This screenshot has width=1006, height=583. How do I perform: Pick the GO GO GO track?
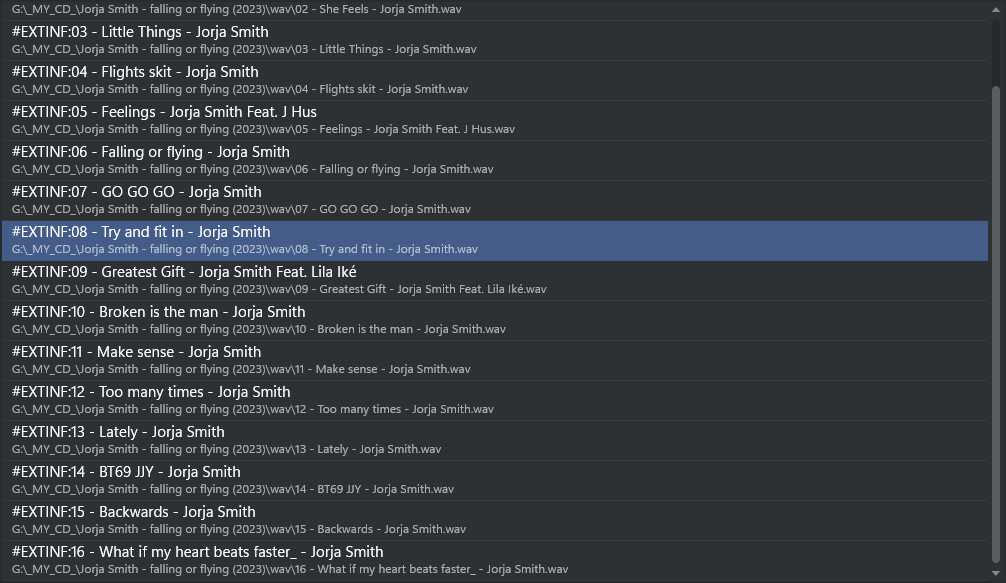136,192
